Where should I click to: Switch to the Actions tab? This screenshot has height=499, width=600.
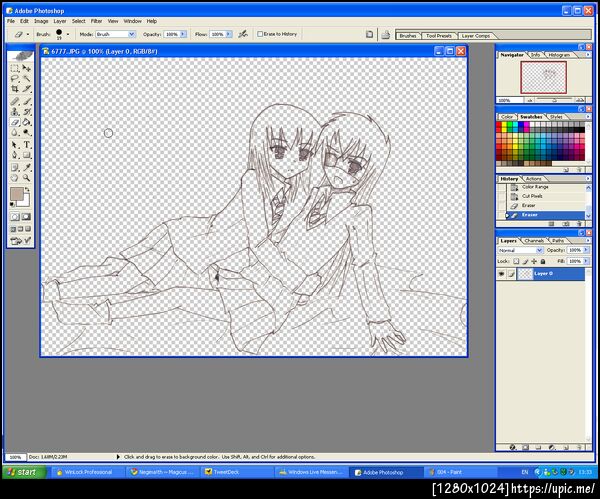[x=533, y=179]
